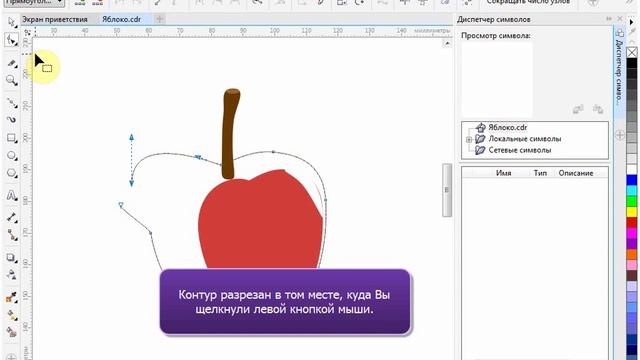Click the ruler origin icon at the rulers' corner
The height and width of the screenshot is (360, 640).
tap(27, 32)
